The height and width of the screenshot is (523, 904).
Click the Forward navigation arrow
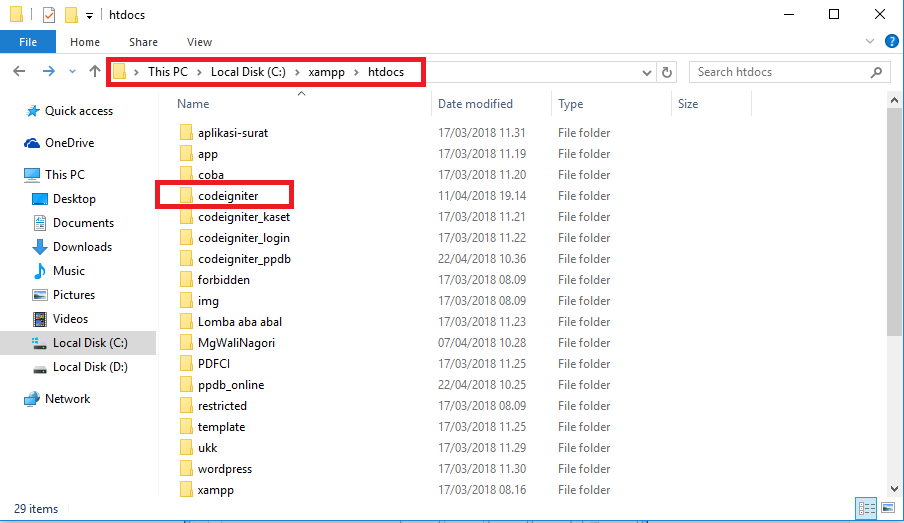coord(48,72)
